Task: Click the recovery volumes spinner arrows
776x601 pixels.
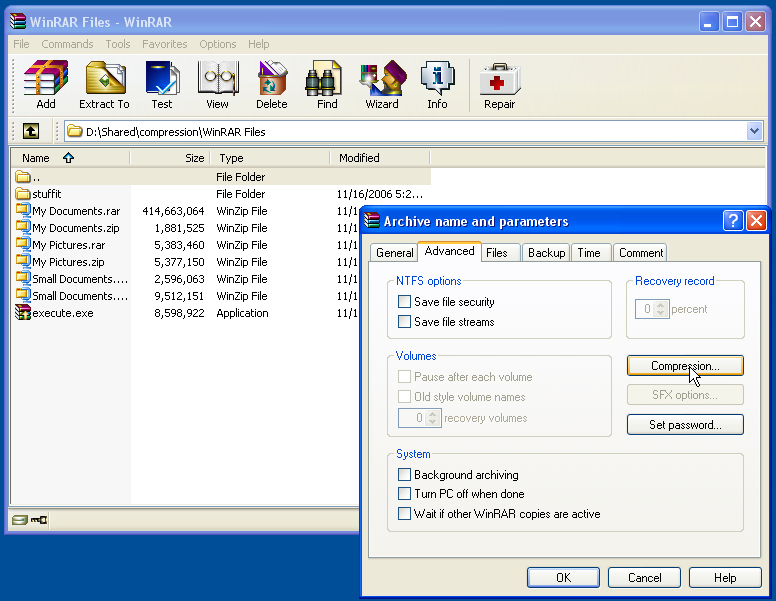Action: [433, 418]
